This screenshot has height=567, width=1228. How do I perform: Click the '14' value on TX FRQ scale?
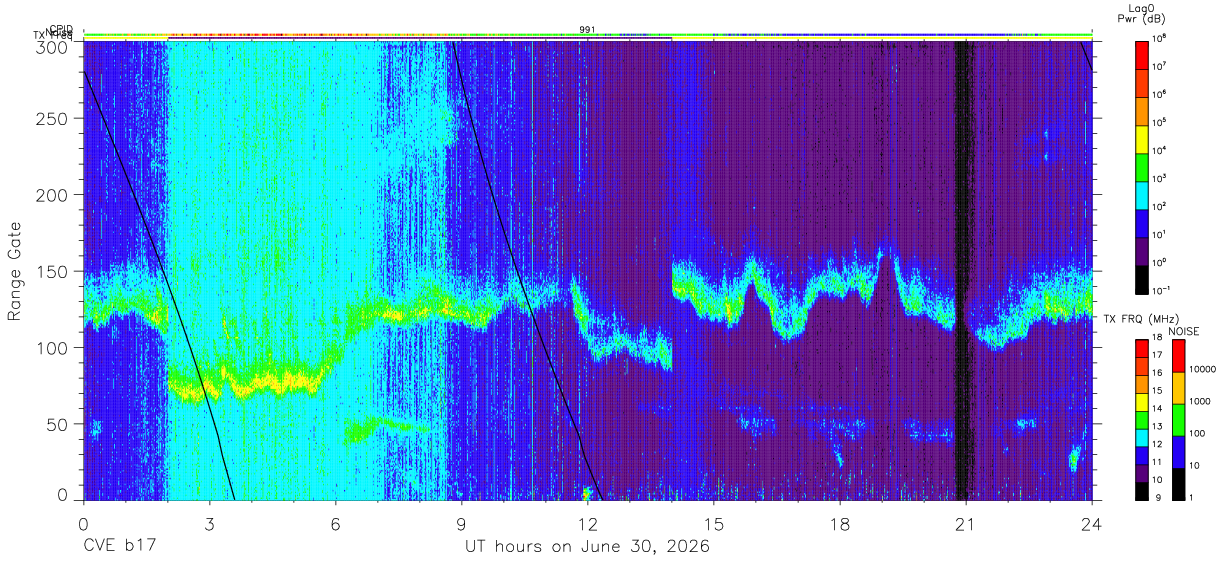pyautogui.click(x=1156, y=409)
